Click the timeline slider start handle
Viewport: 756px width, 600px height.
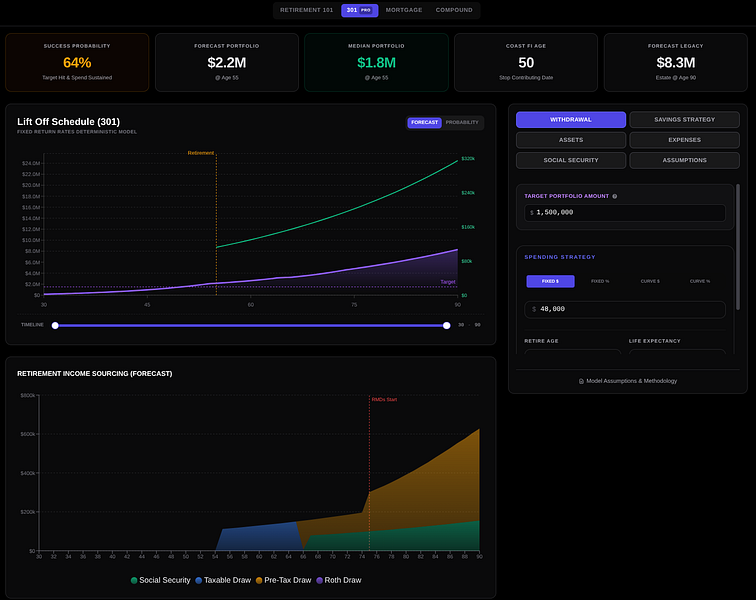pyautogui.click(x=55, y=326)
